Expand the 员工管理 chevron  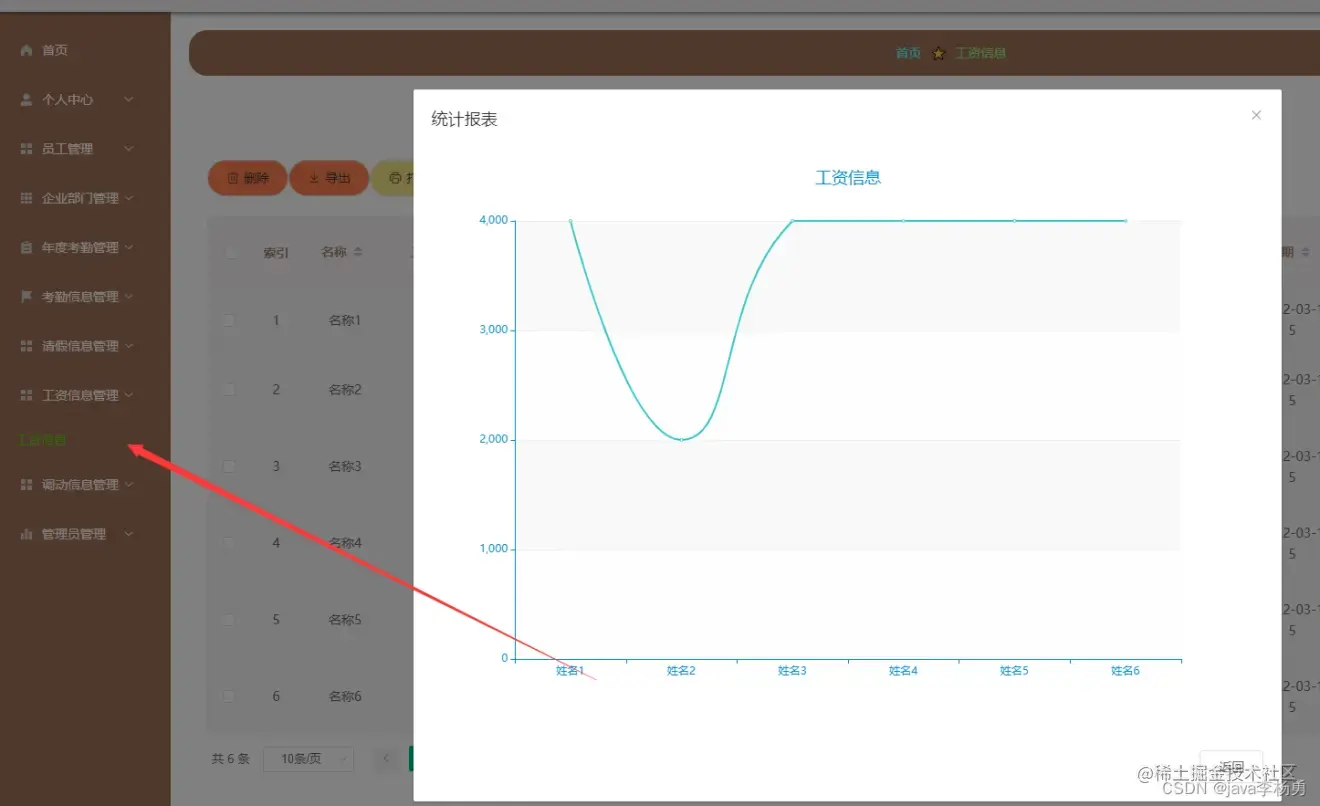[x=128, y=149]
